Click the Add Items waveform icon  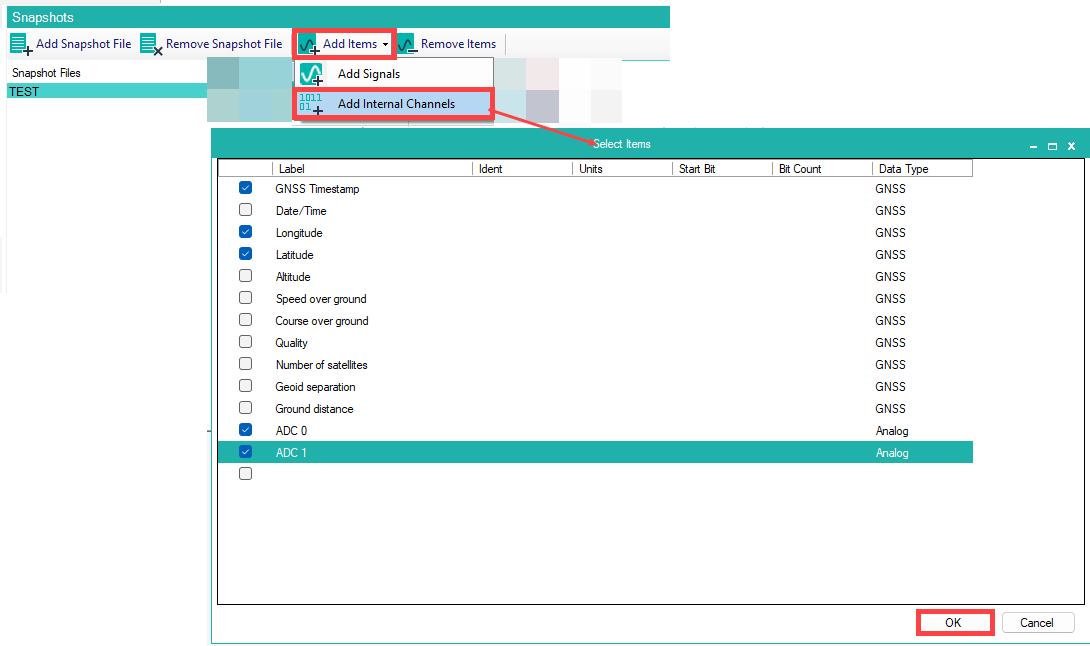click(309, 44)
